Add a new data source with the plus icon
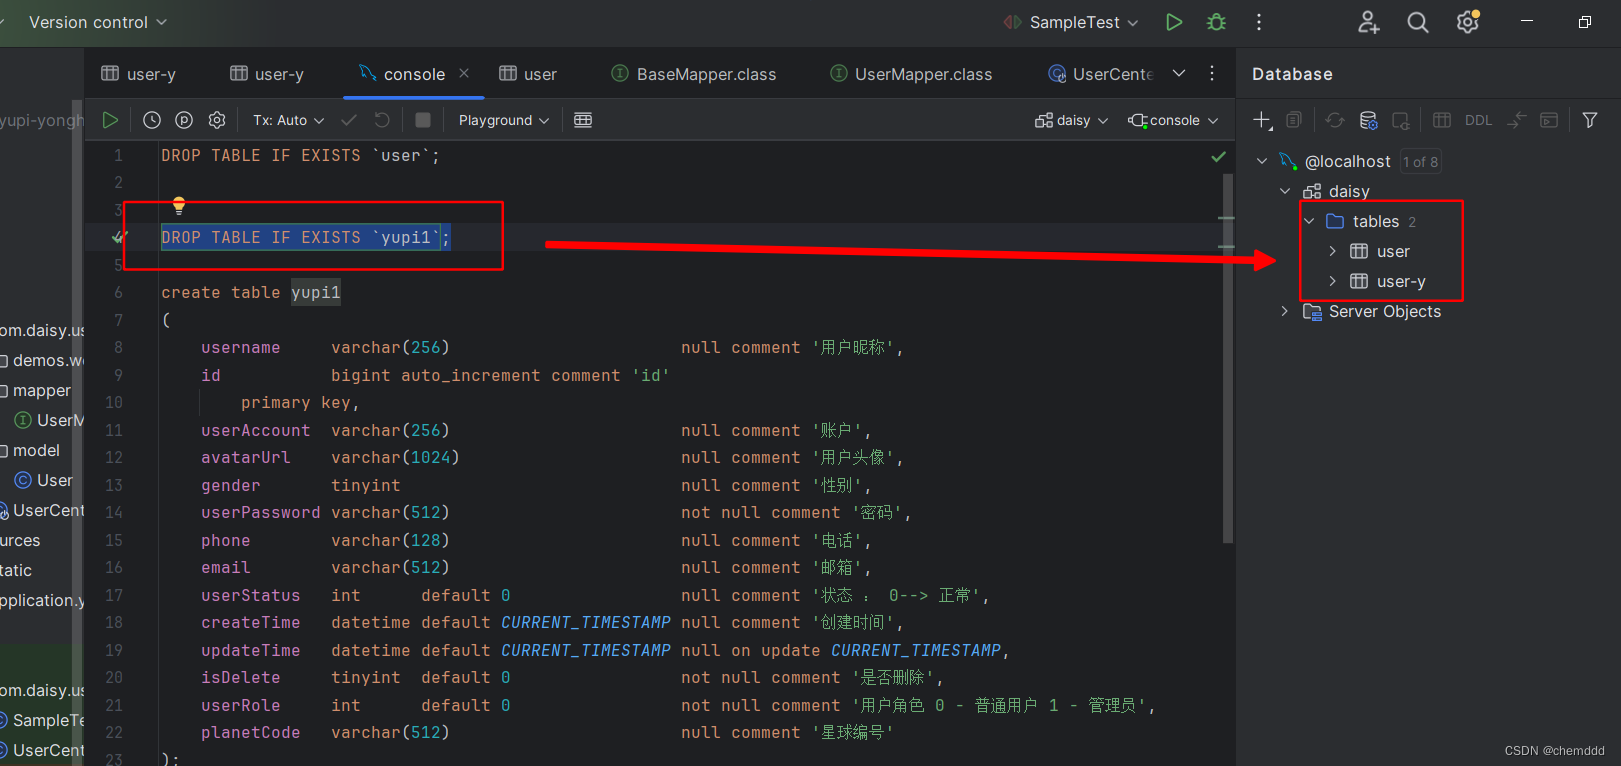1621x766 pixels. pyautogui.click(x=1262, y=120)
